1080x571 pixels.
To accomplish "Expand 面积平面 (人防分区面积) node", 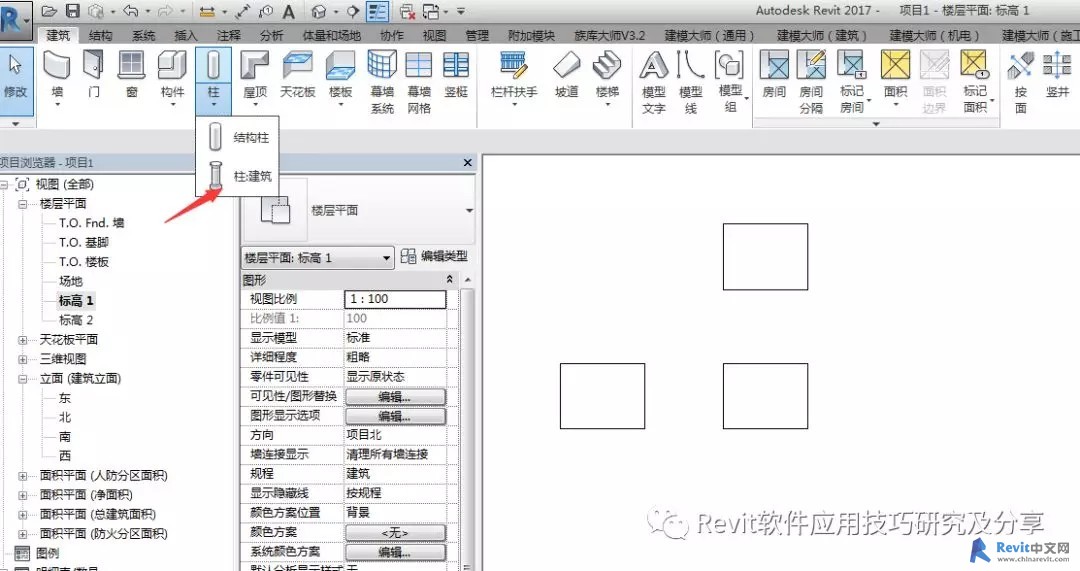I will click(x=23, y=476).
